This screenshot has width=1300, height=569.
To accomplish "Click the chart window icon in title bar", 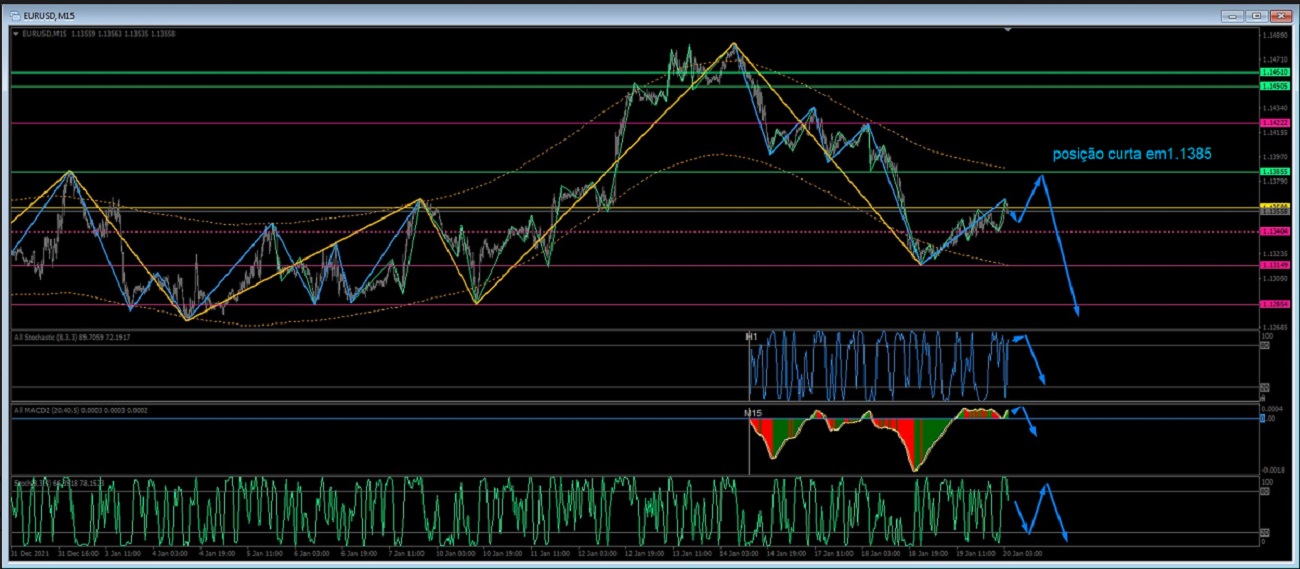I will tap(16, 16).
